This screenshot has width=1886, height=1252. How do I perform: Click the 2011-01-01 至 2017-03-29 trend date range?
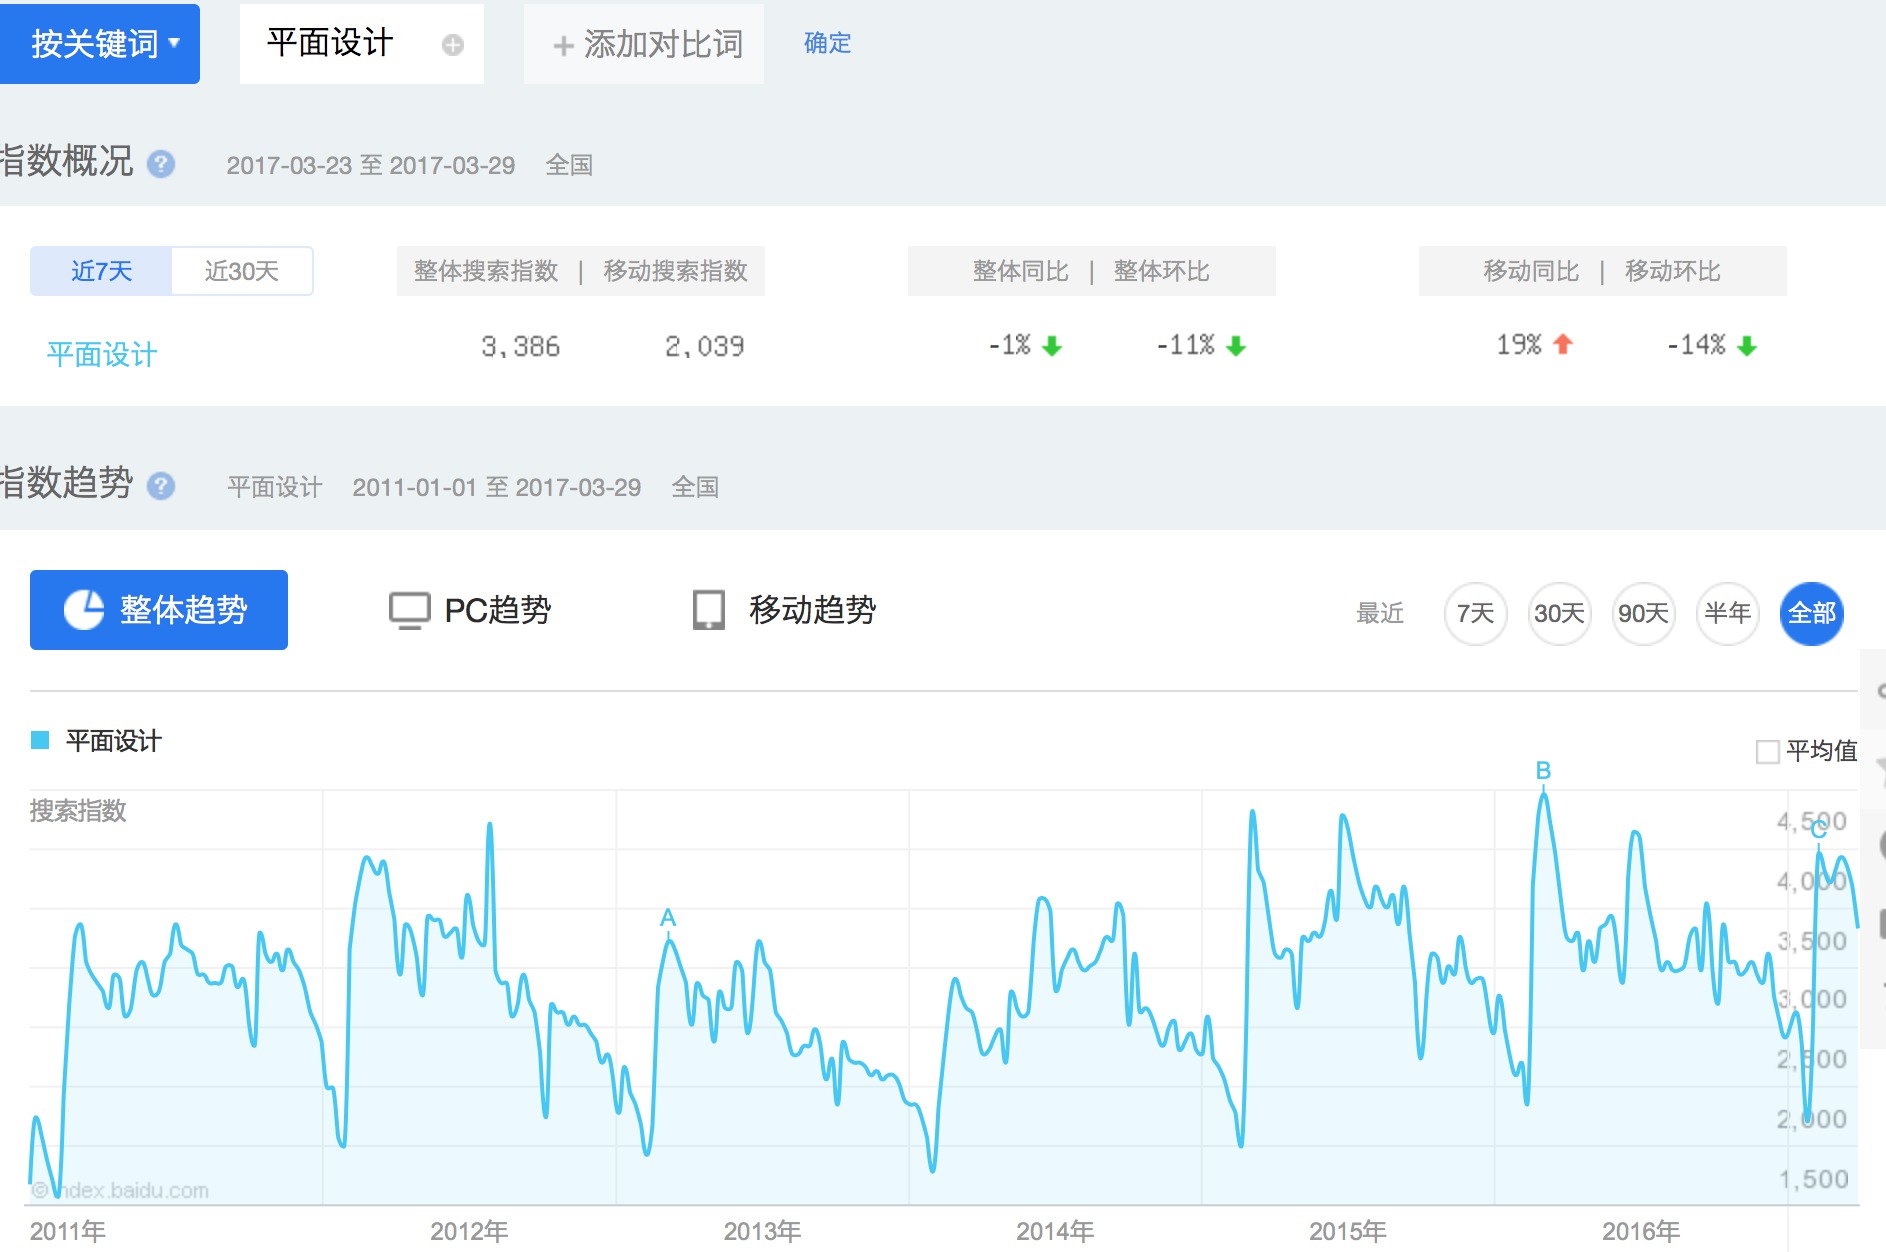[497, 487]
